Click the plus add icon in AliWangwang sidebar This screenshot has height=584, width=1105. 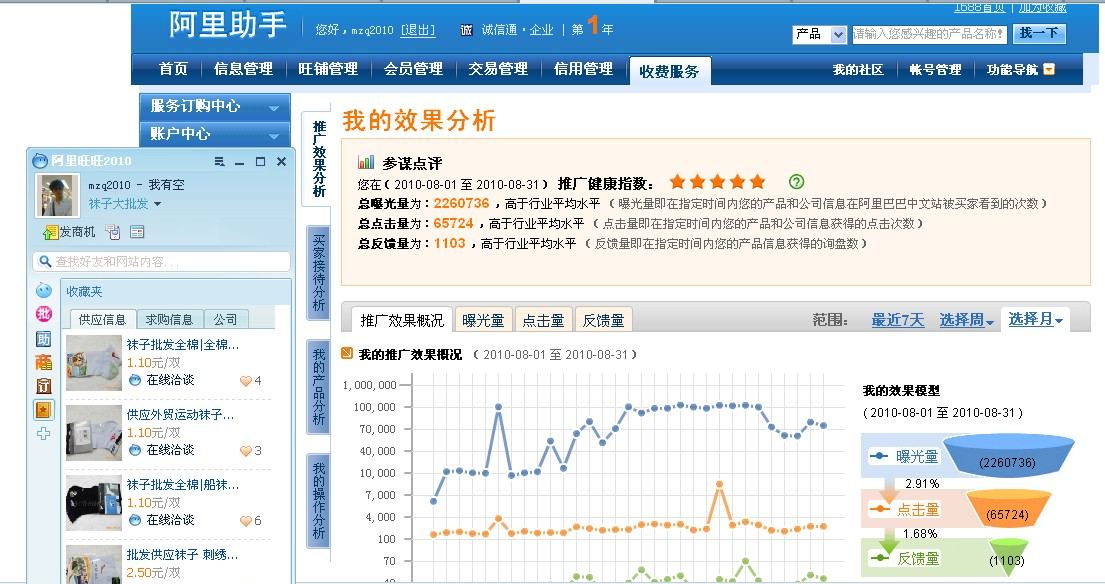tap(44, 433)
